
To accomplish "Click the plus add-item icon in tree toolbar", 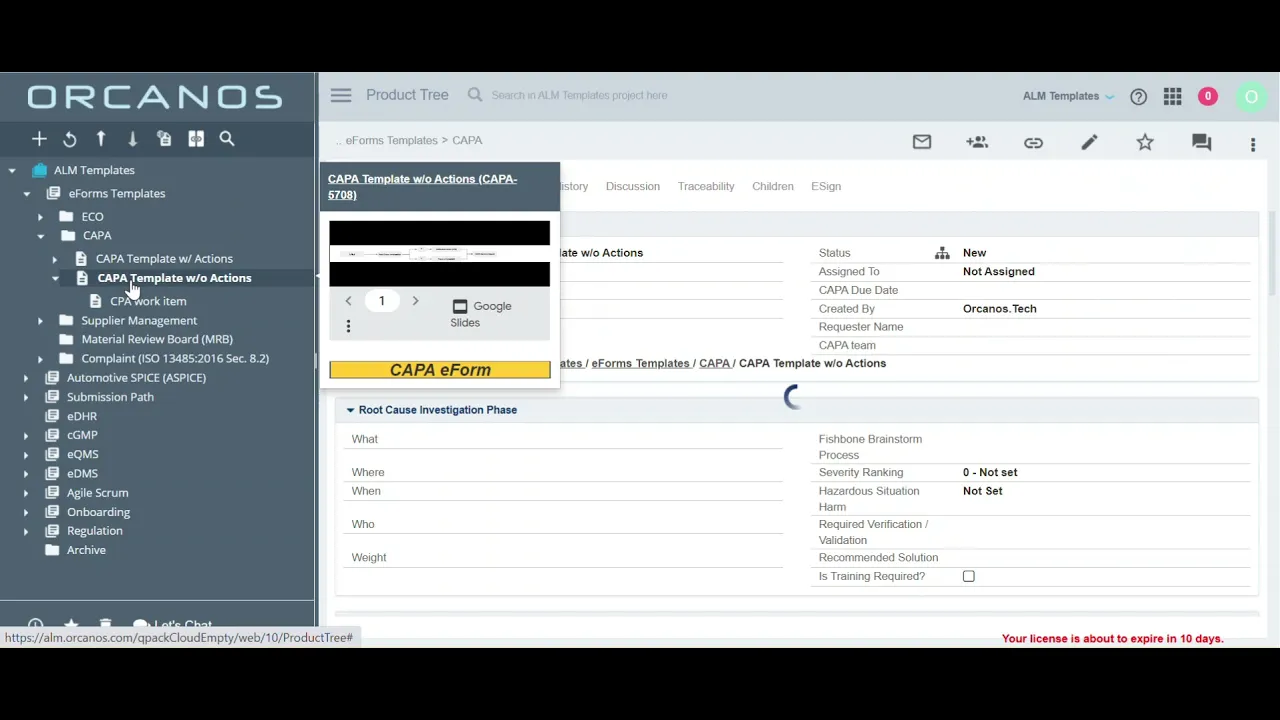I will (x=39, y=139).
